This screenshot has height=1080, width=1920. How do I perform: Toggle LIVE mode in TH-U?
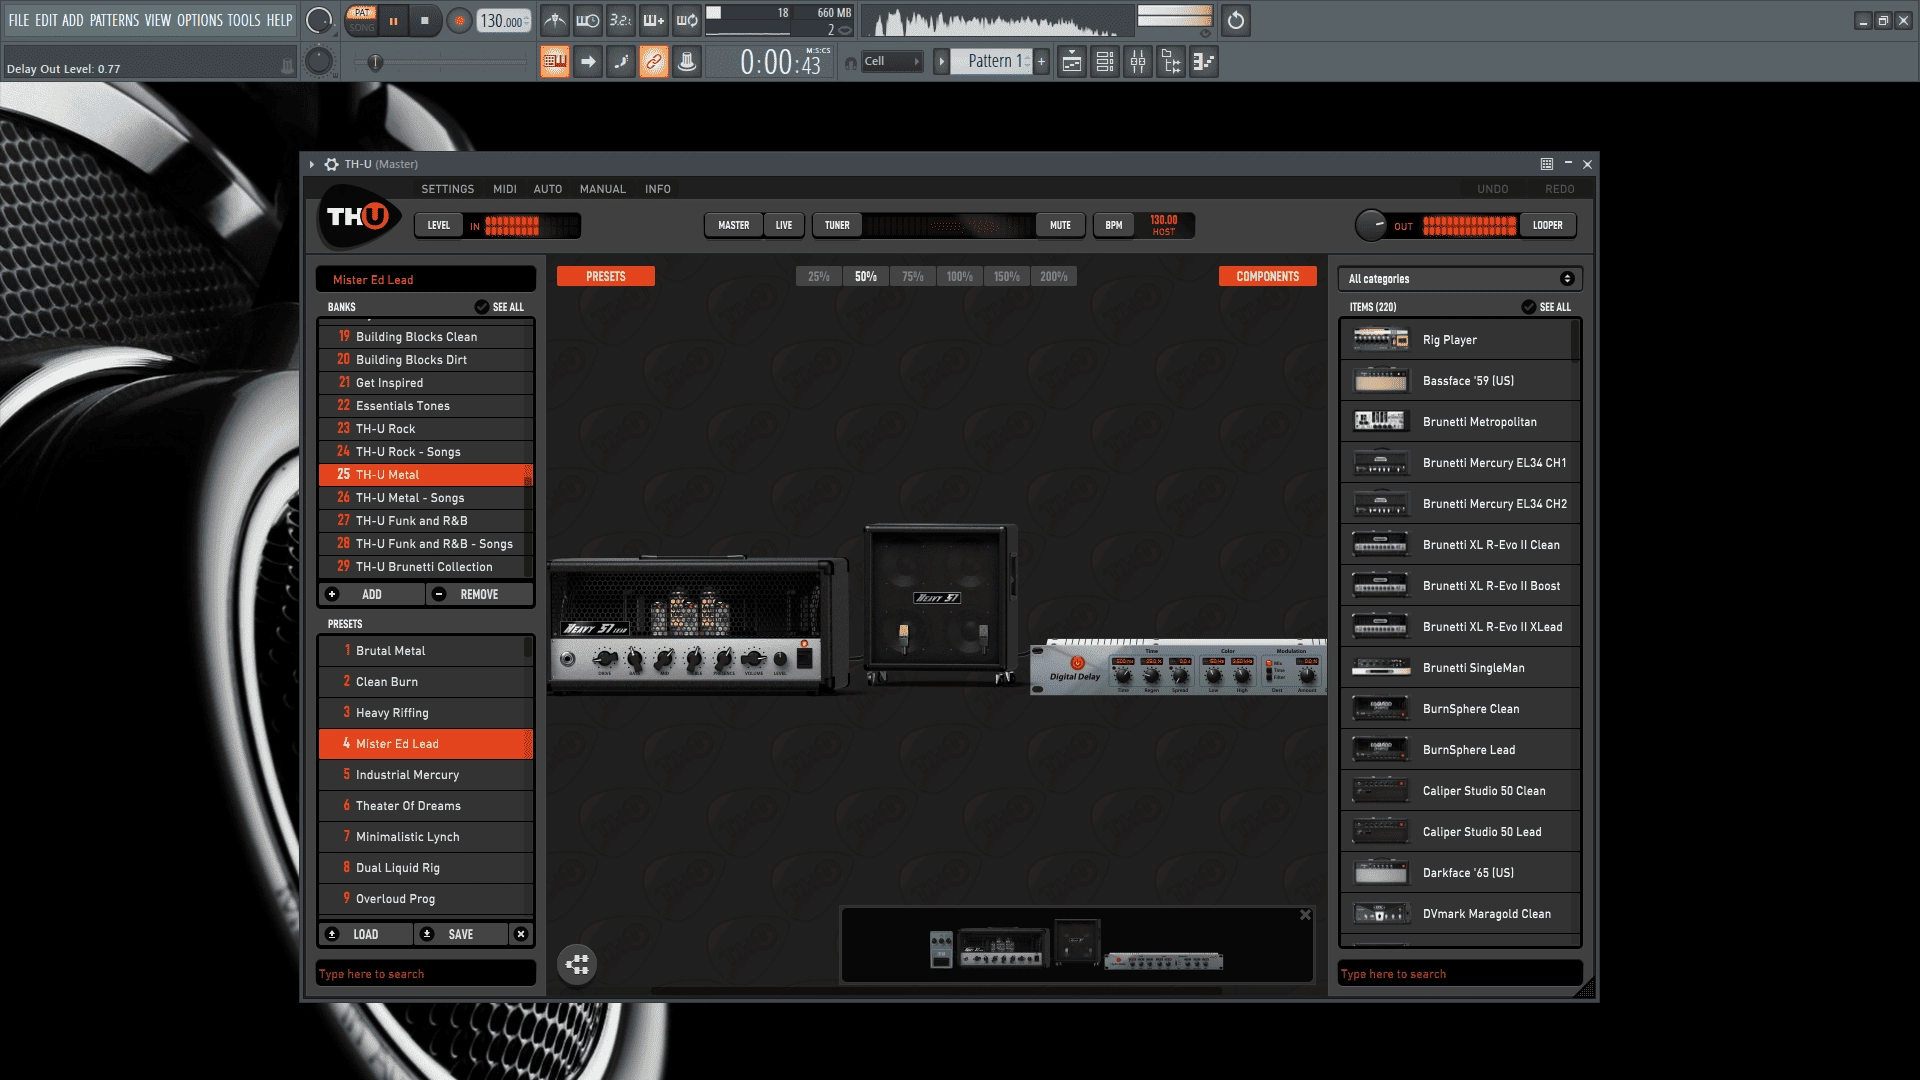click(784, 226)
